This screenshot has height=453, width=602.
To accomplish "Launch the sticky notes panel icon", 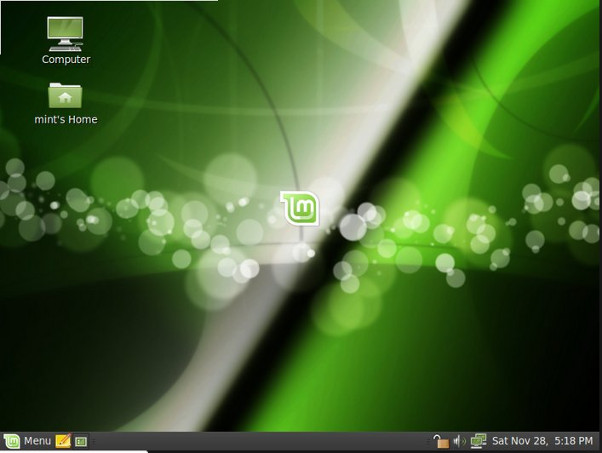I will 63,441.
